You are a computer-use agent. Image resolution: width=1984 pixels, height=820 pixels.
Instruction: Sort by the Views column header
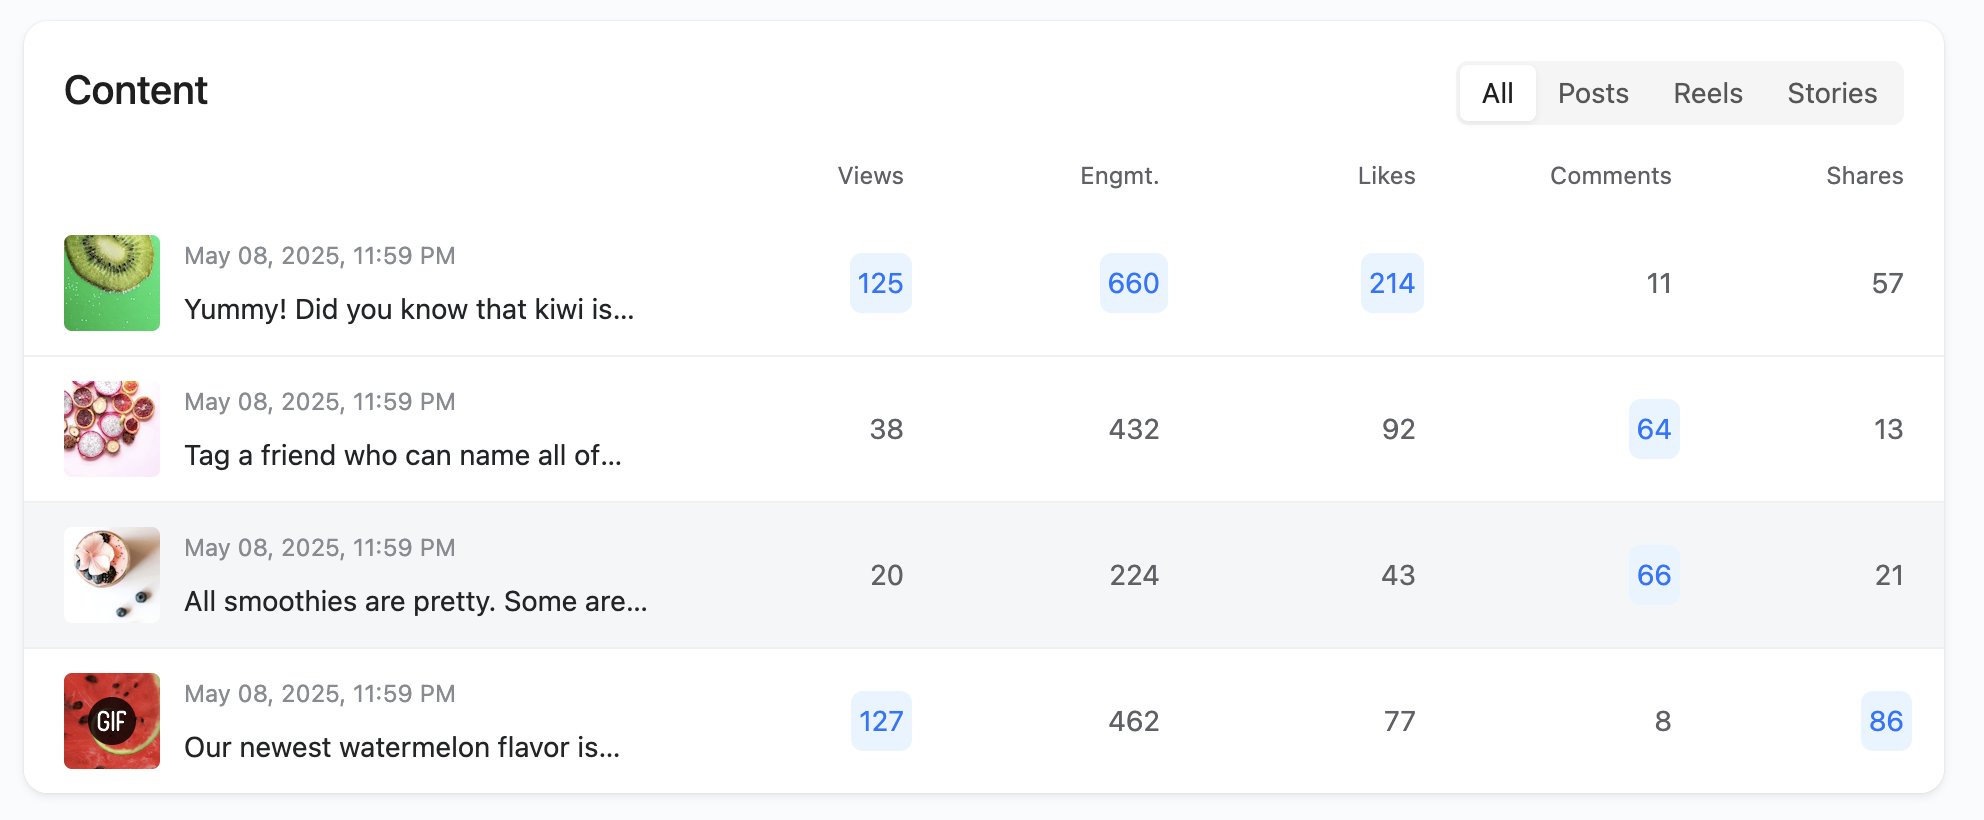(x=870, y=176)
